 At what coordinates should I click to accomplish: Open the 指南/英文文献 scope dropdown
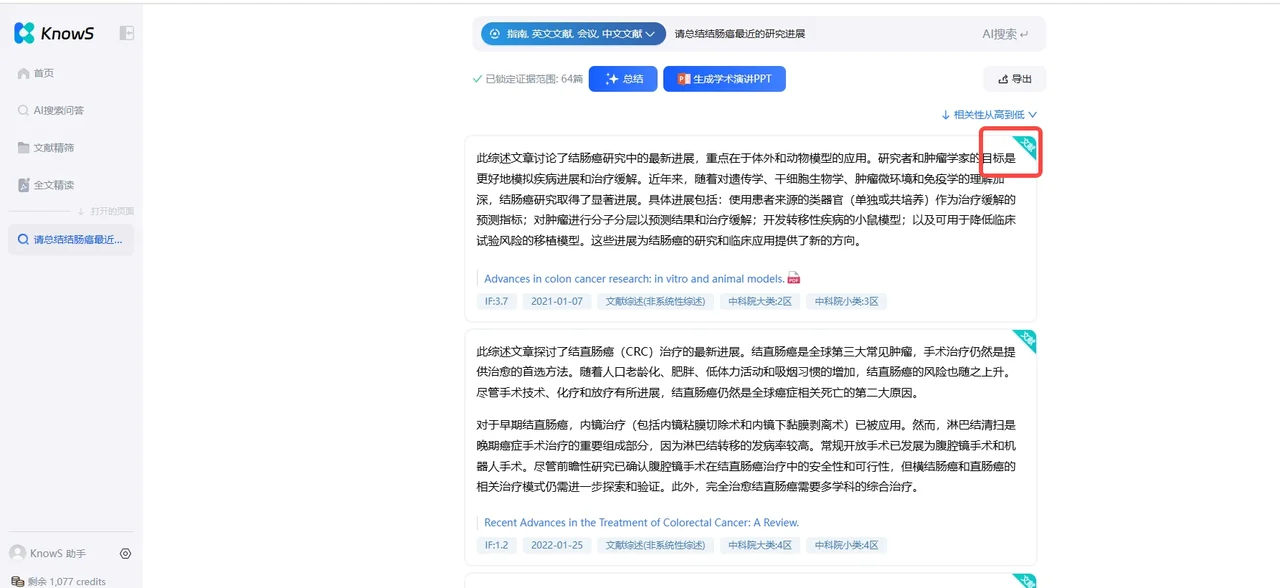pyautogui.click(x=571, y=33)
